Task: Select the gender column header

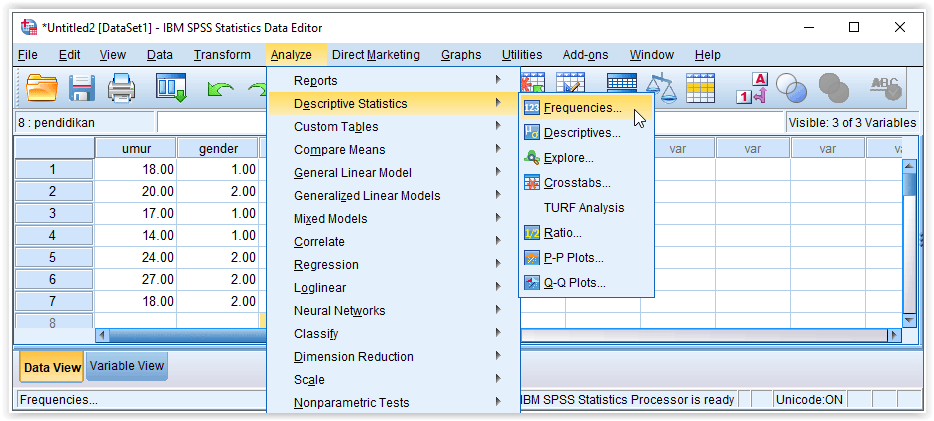Action: coord(218,148)
